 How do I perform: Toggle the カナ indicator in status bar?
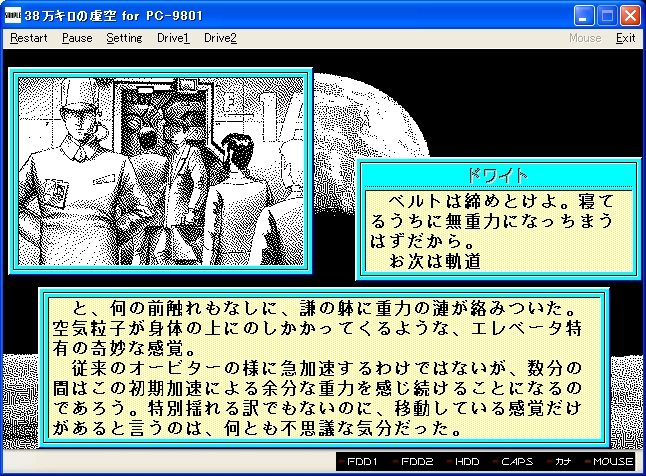click(563, 462)
